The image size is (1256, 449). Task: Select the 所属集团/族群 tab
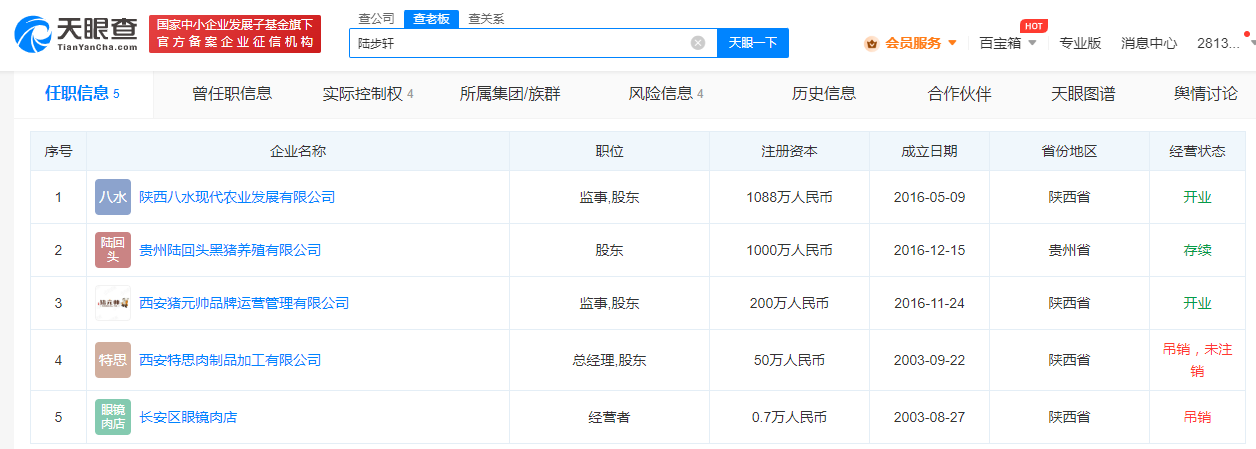click(510, 94)
